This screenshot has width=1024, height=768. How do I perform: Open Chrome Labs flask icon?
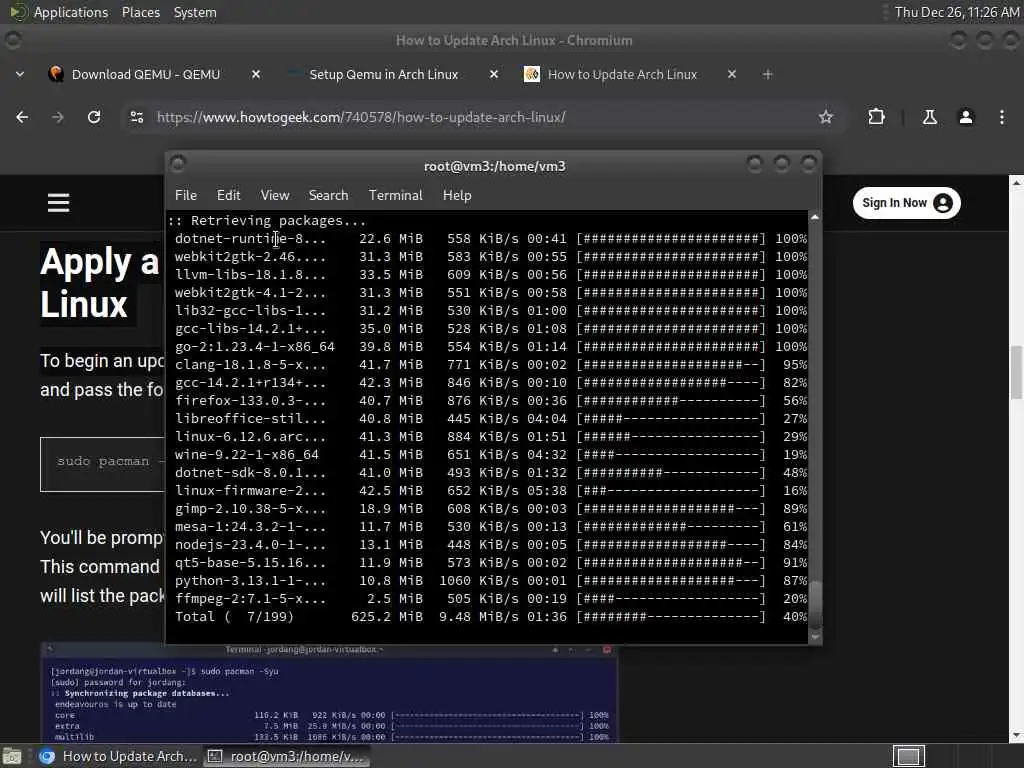[x=929, y=117]
